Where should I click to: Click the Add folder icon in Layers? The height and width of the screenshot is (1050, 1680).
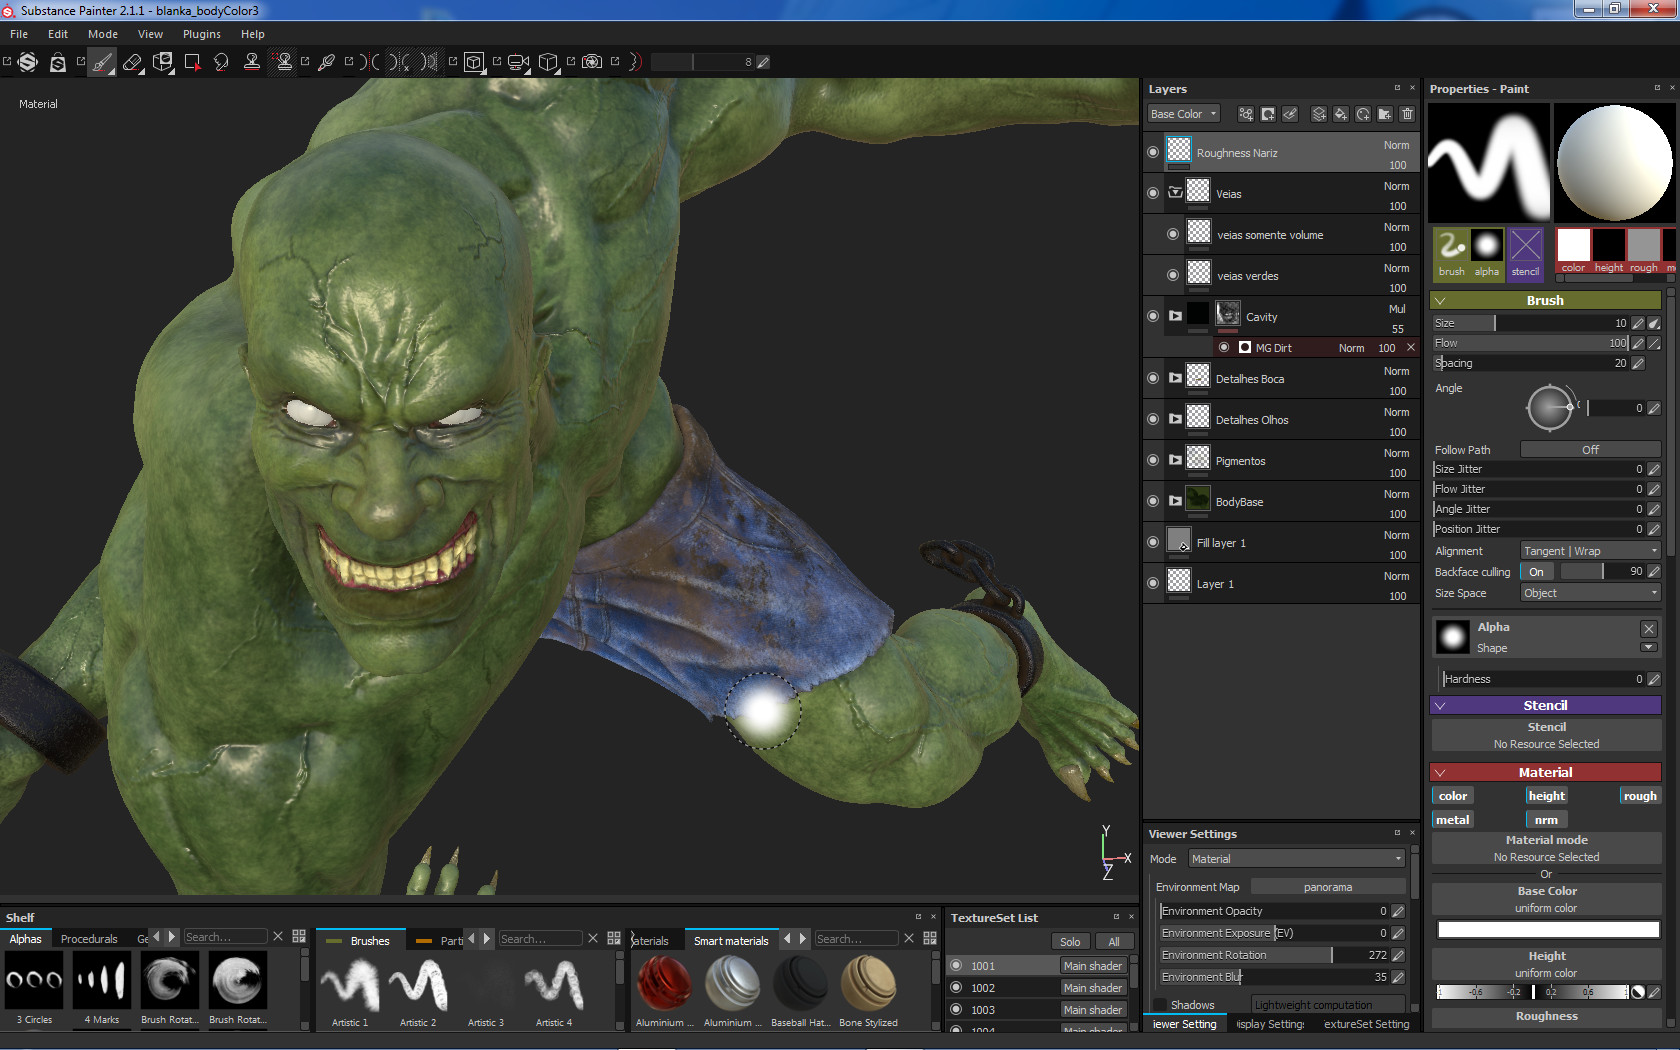[x=1385, y=114]
